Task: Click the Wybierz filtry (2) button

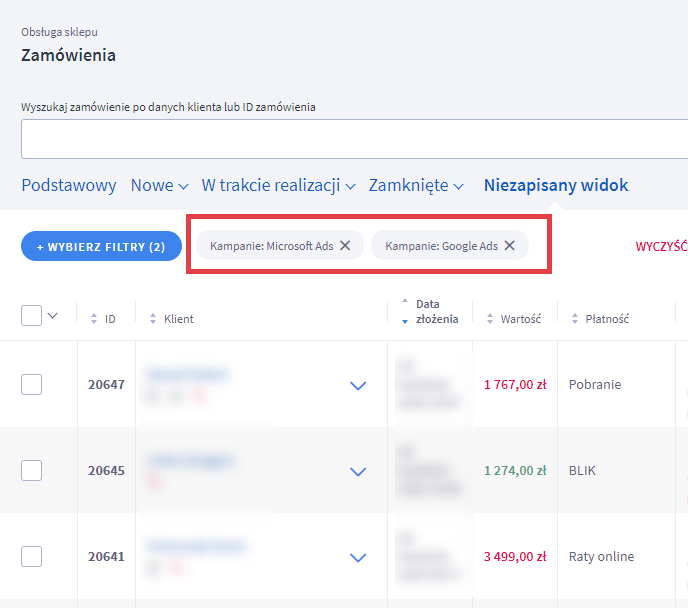Action: coord(101,246)
